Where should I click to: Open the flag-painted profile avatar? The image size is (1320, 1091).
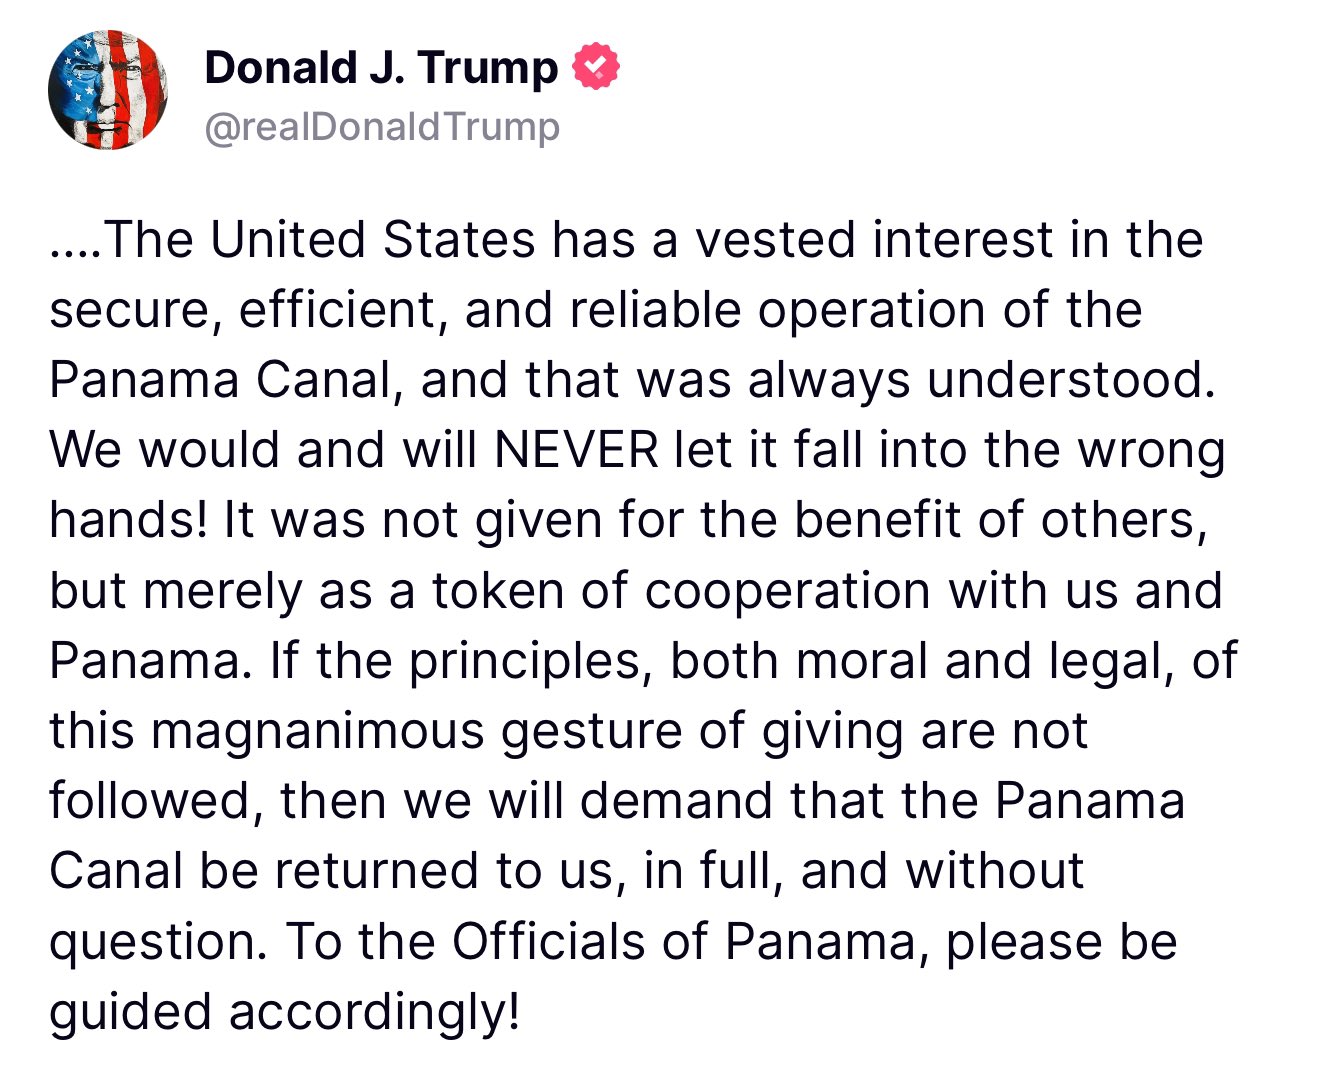[108, 91]
